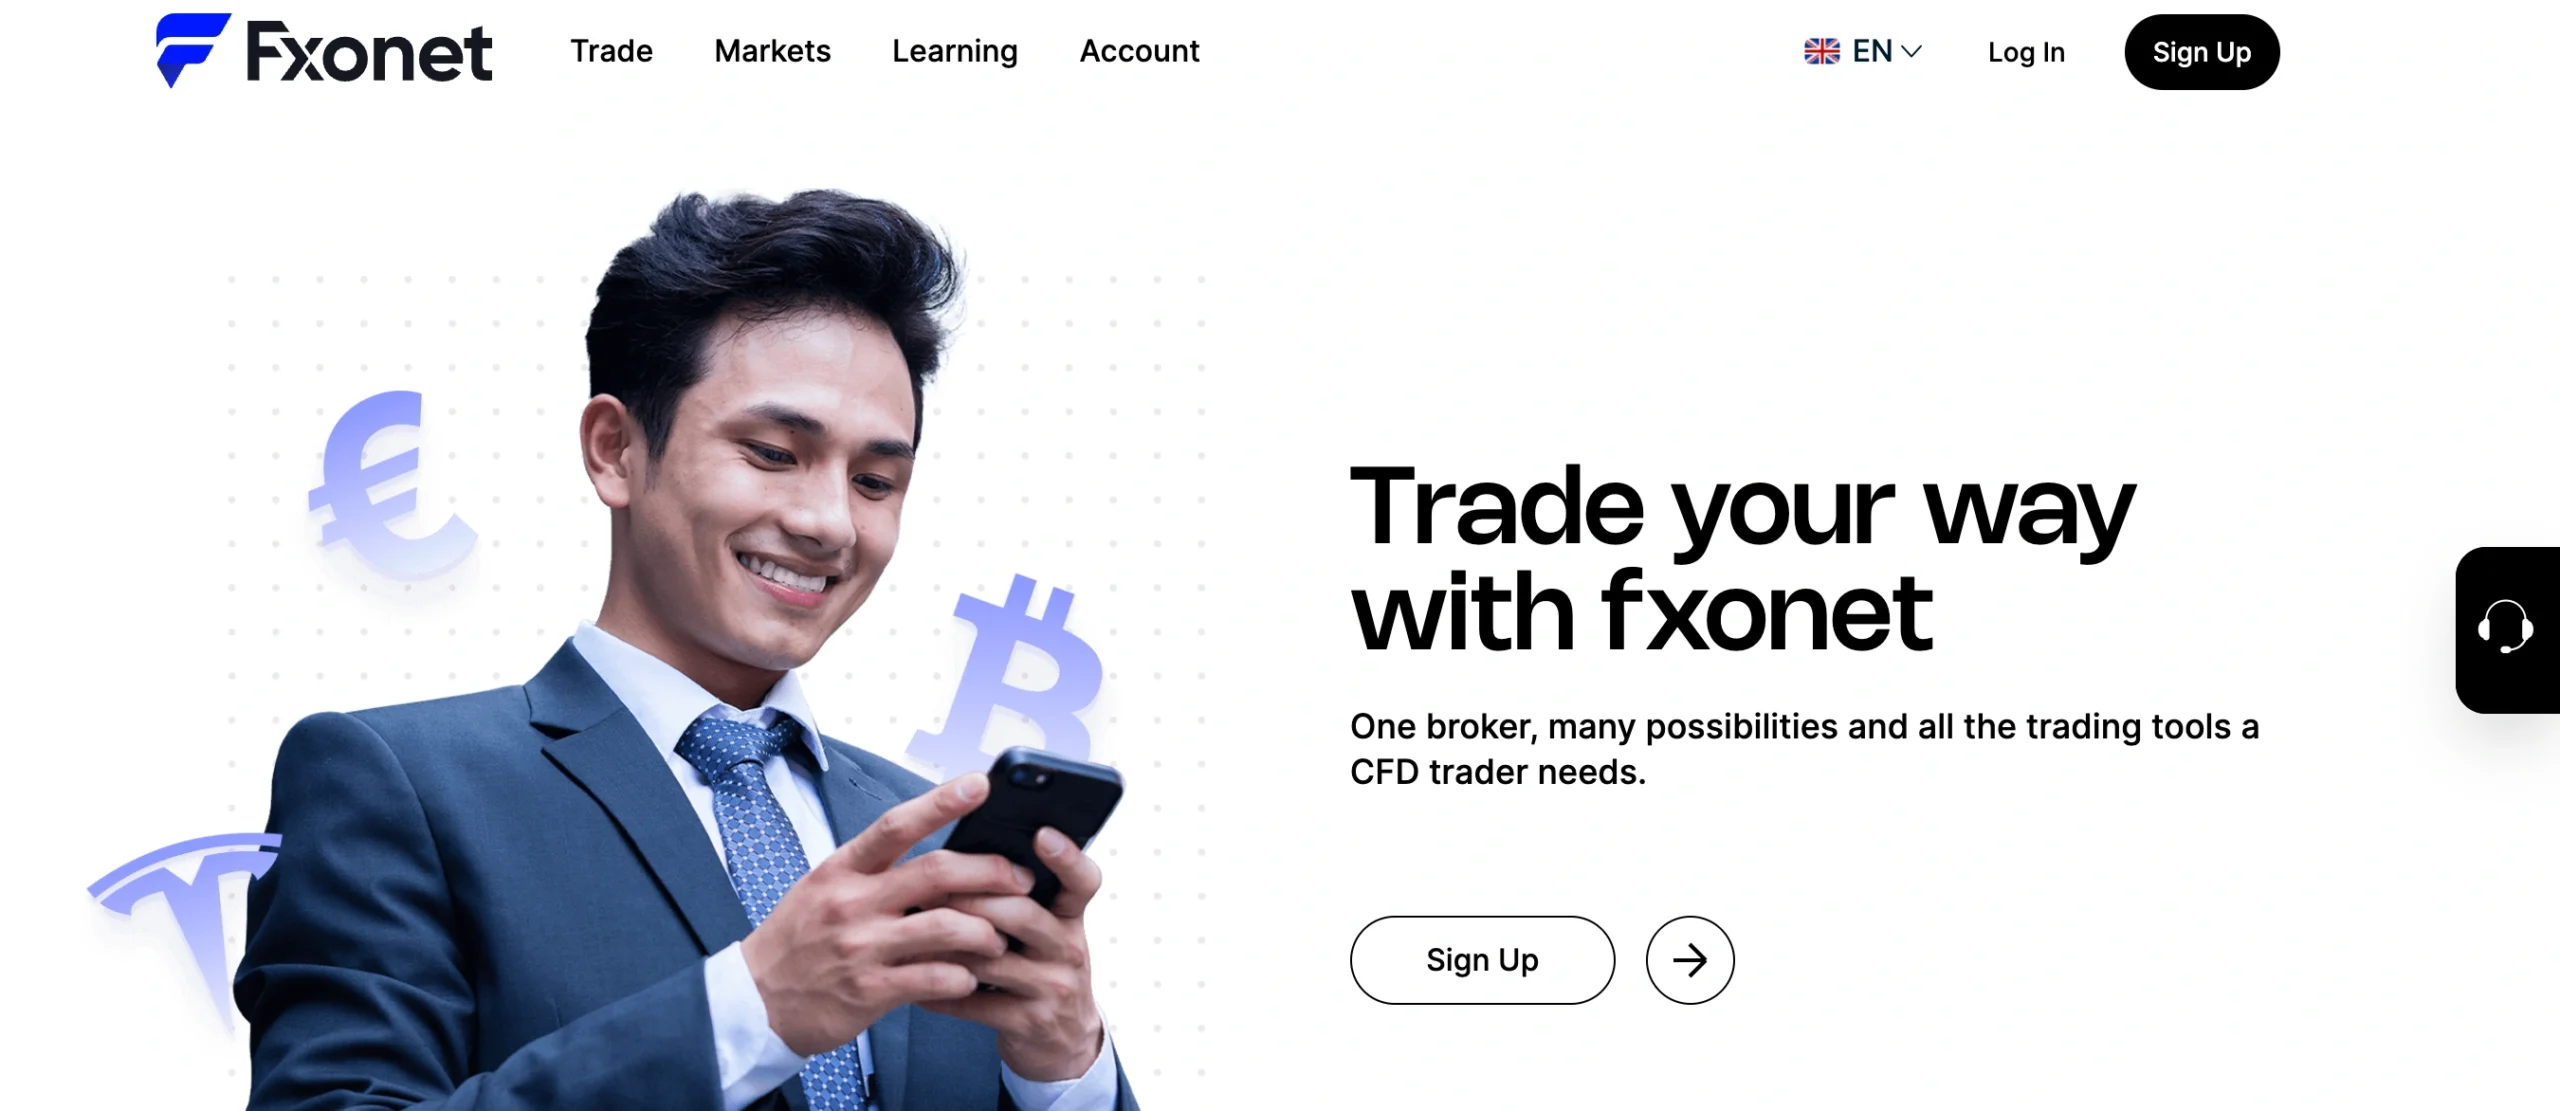2560x1111 pixels.
Task: Click the chevron next to EN
Action: tap(1911, 52)
